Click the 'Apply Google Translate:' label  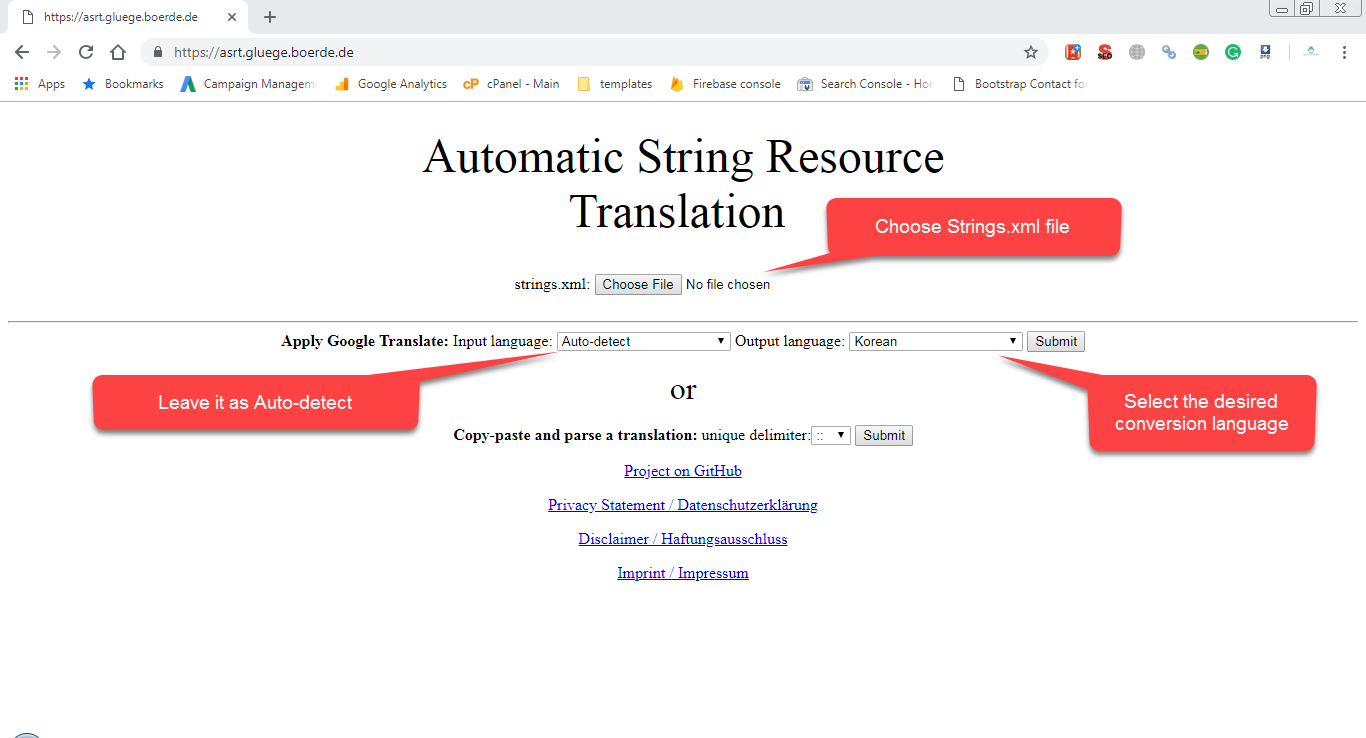(x=365, y=341)
